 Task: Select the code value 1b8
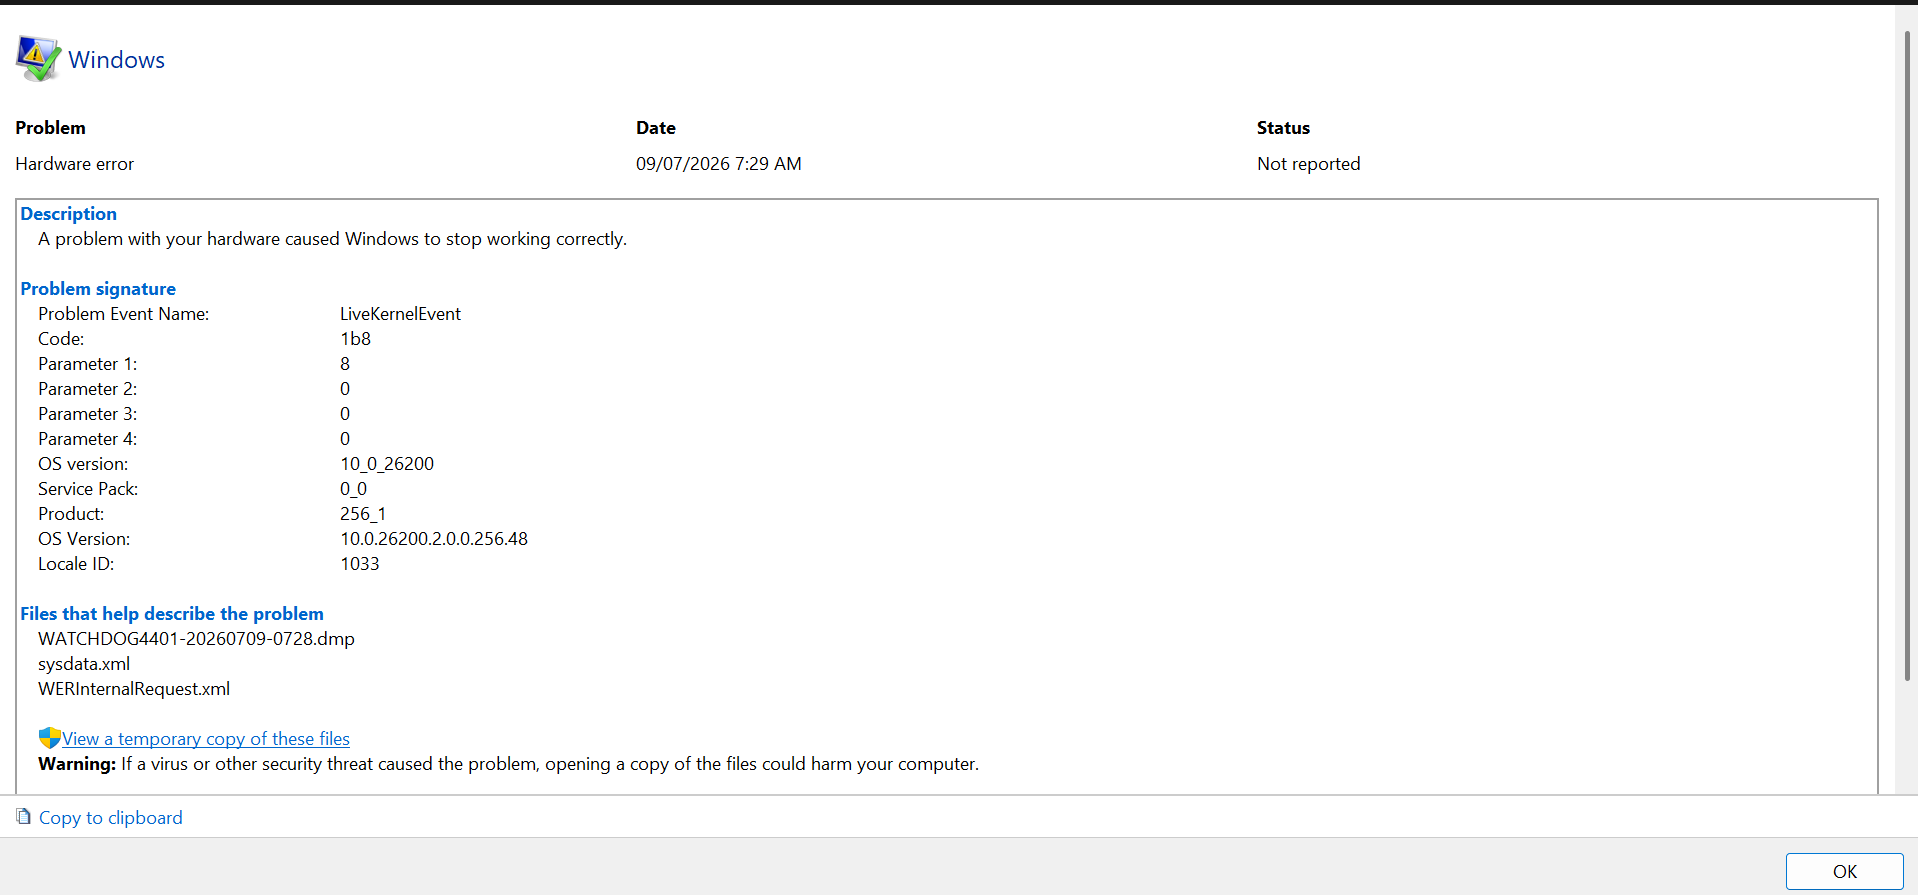pos(355,339)
